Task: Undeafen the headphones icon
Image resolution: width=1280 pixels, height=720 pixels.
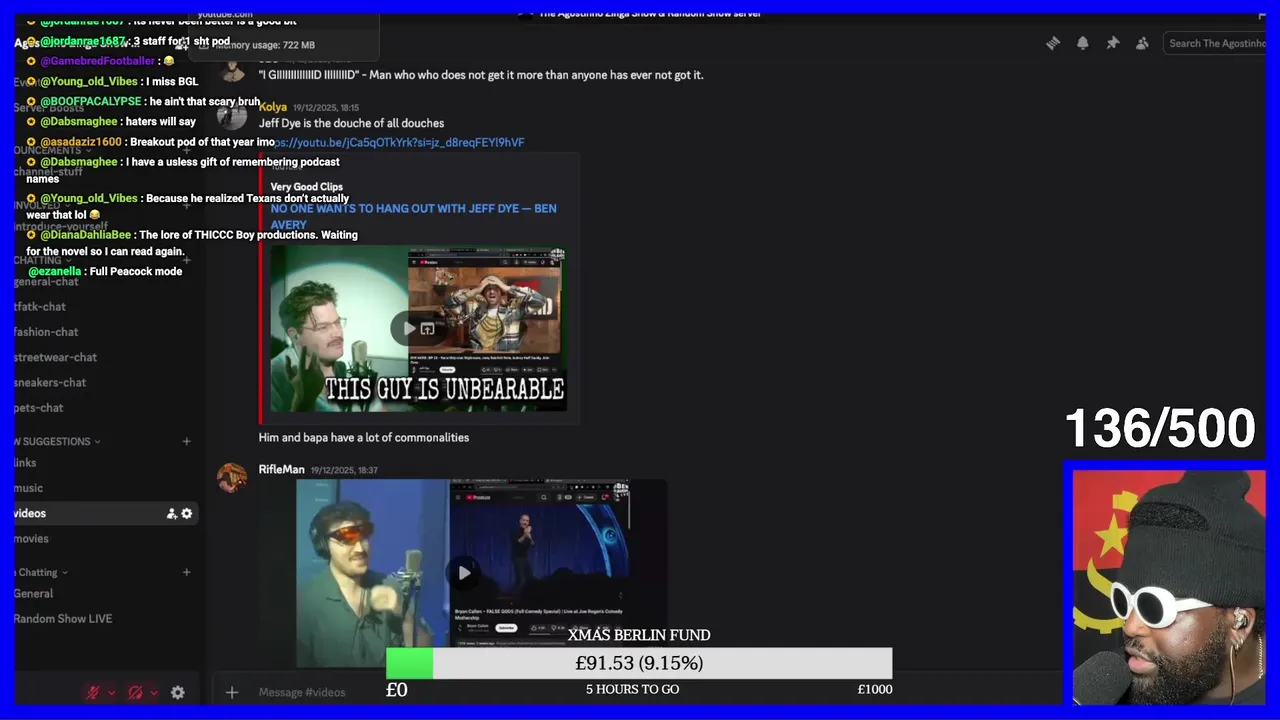Action: 135,692
